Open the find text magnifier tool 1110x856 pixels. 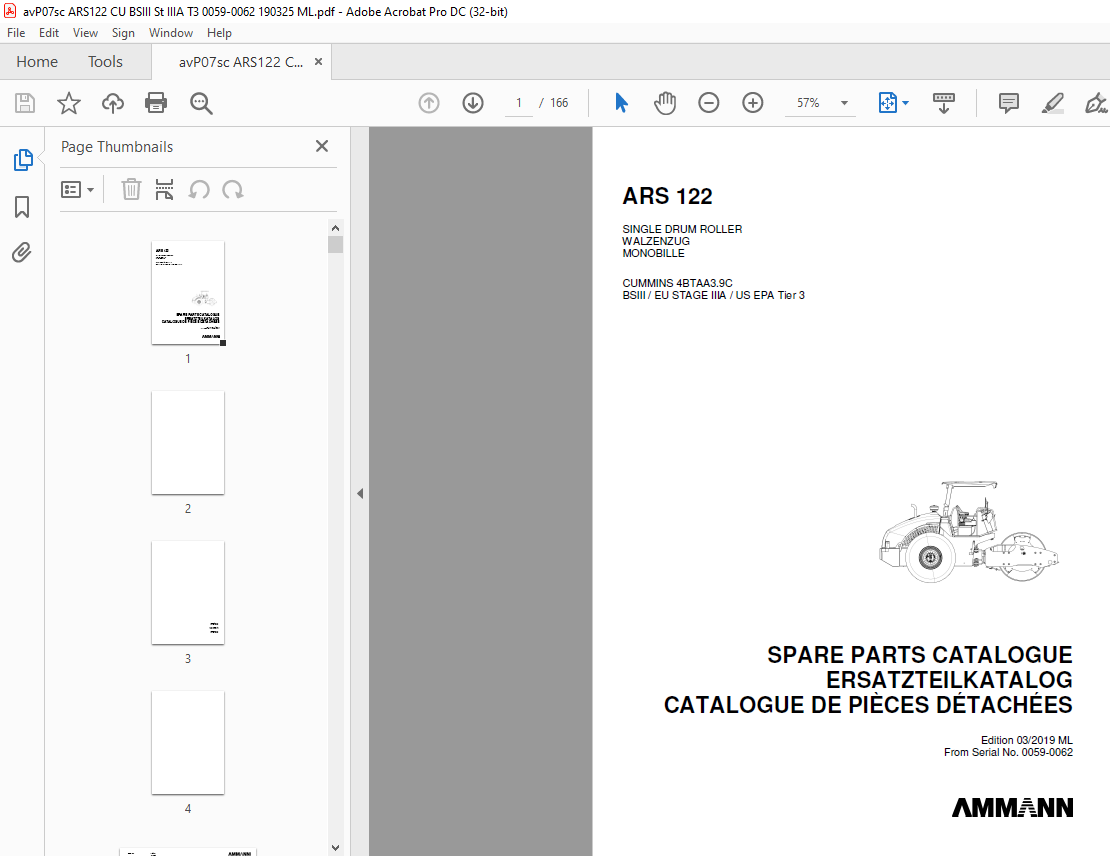[x=201, y=103]
